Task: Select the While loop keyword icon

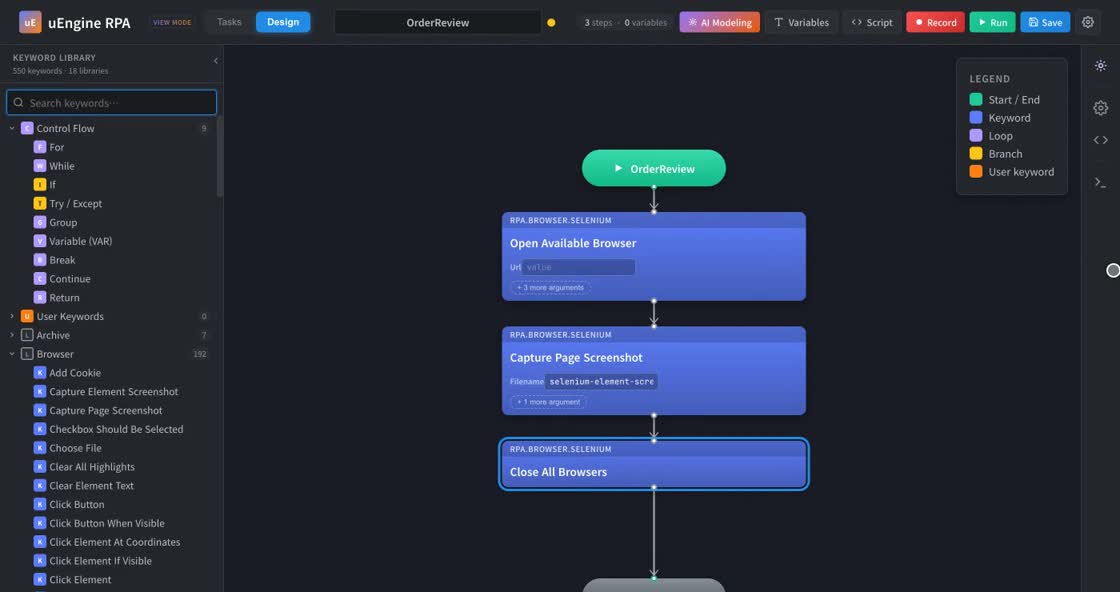Action: [40, 166]
